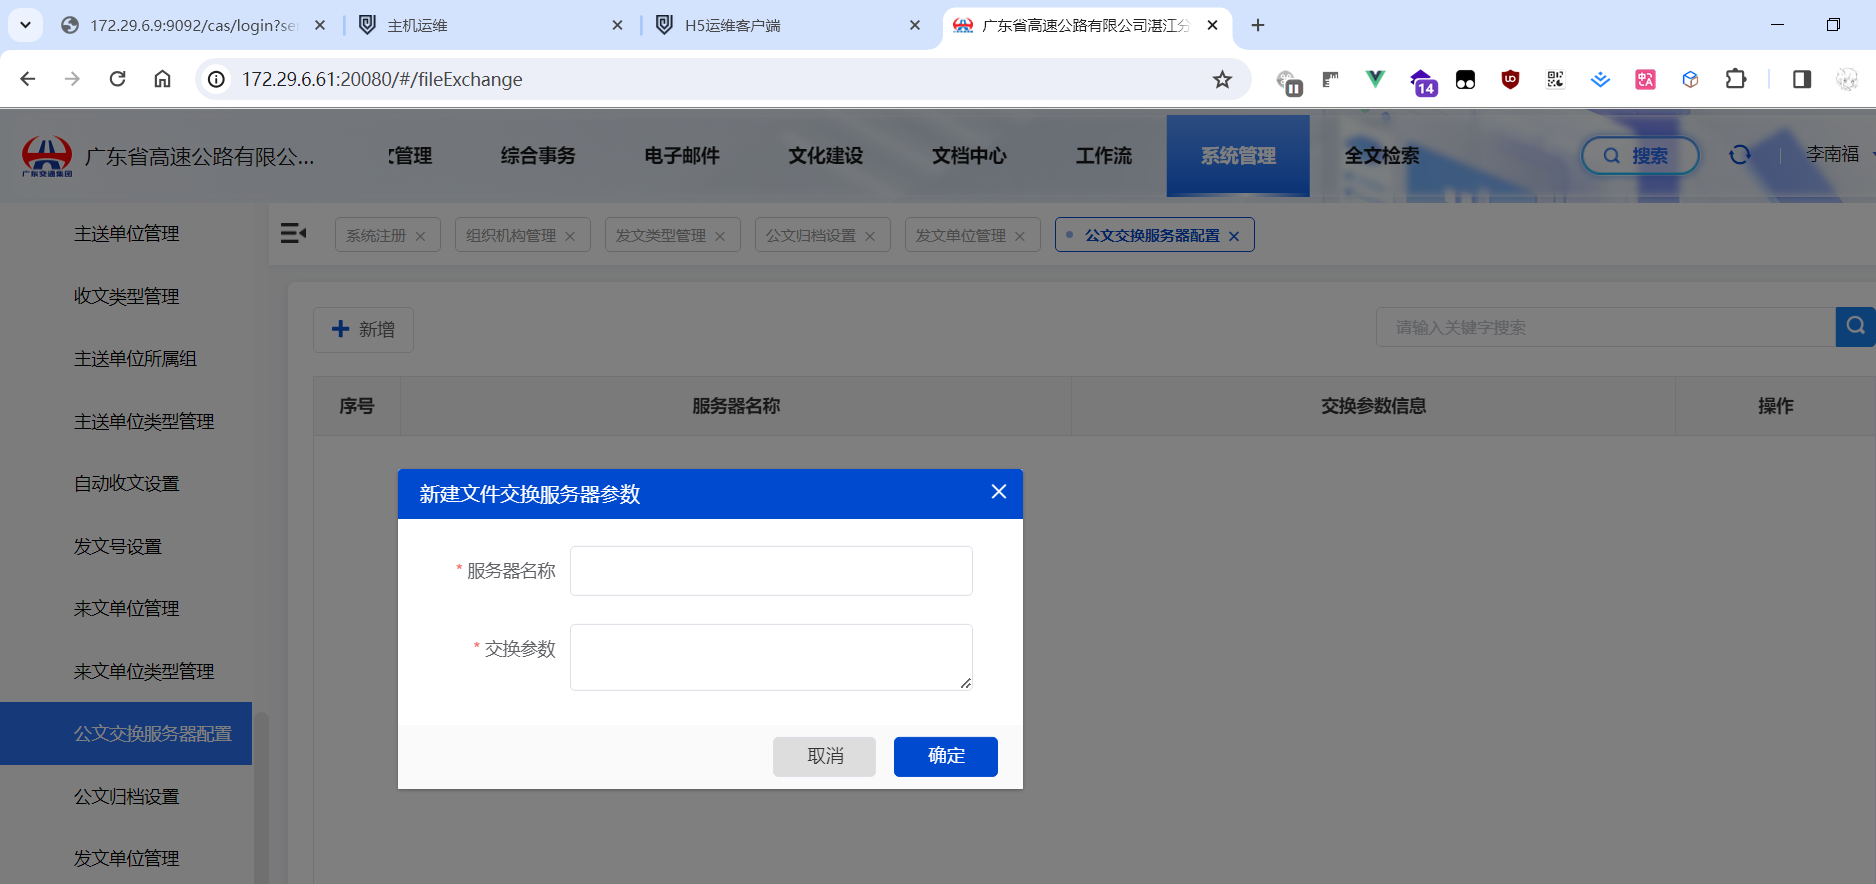Switch to the 发文单位管理 page tab

pyautogui.click(x=961, y=236)
